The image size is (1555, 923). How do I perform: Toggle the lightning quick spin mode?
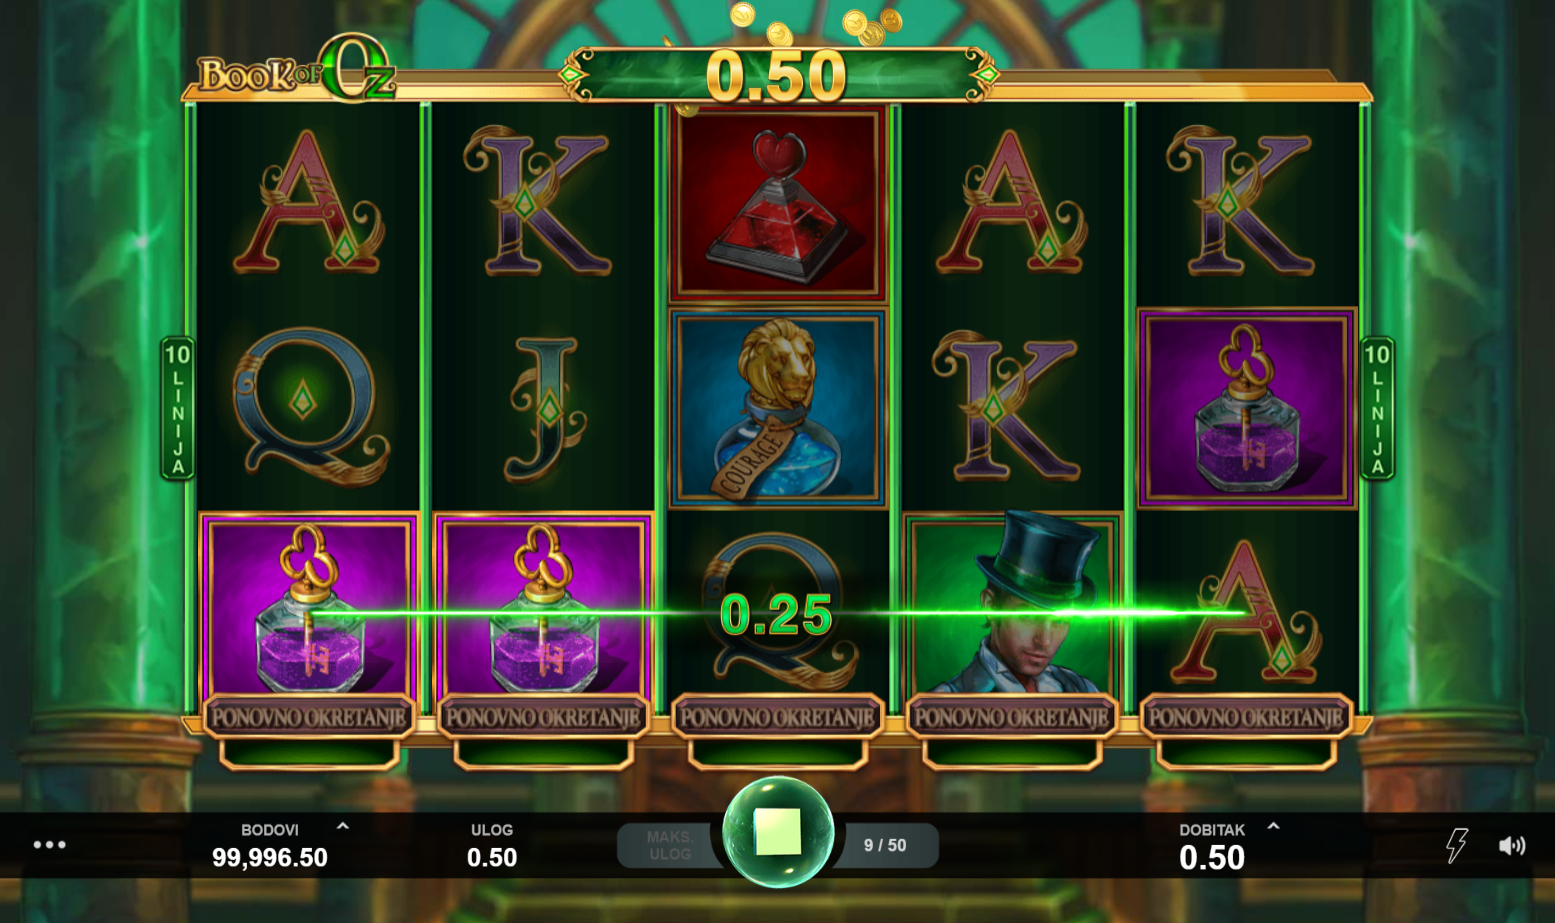pos(1457,845)
